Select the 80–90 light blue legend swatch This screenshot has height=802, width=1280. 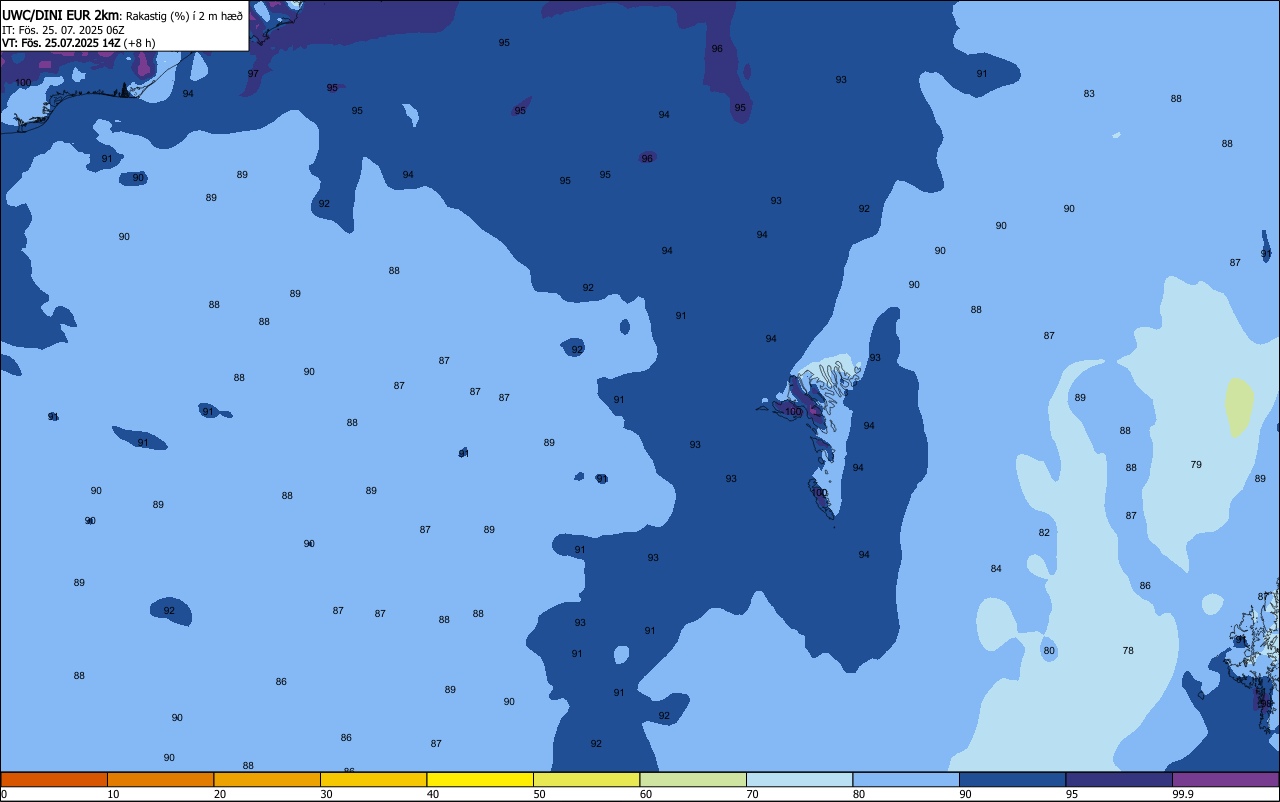click(906, 779)
